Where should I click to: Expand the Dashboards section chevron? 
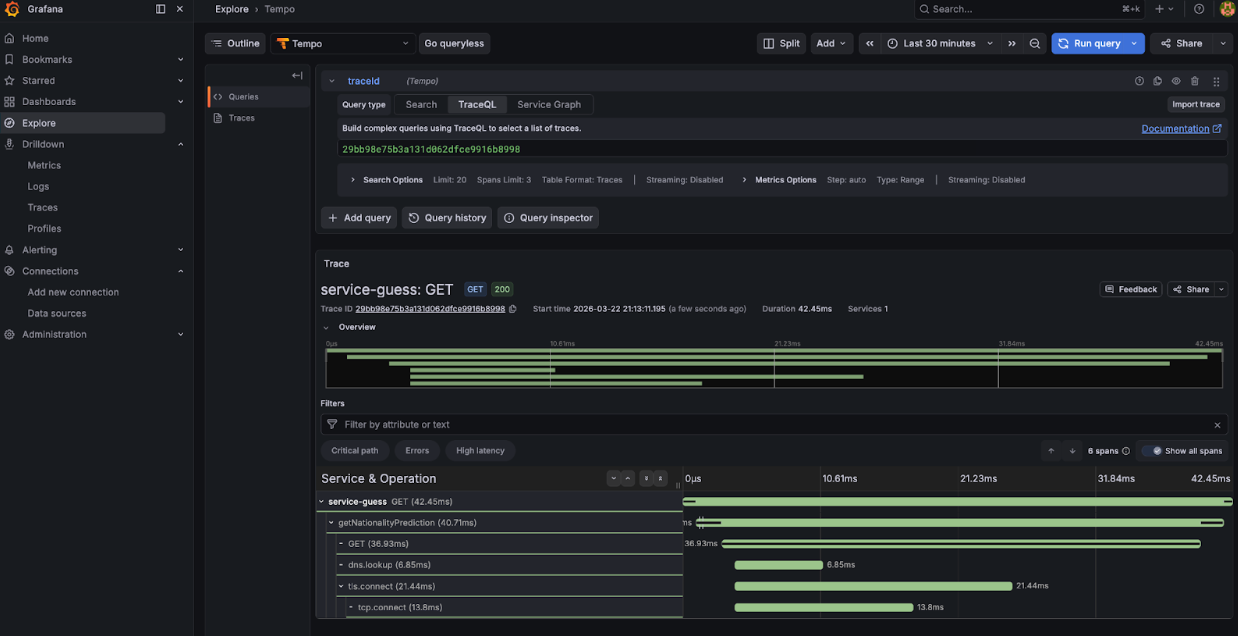click(181, 102)
